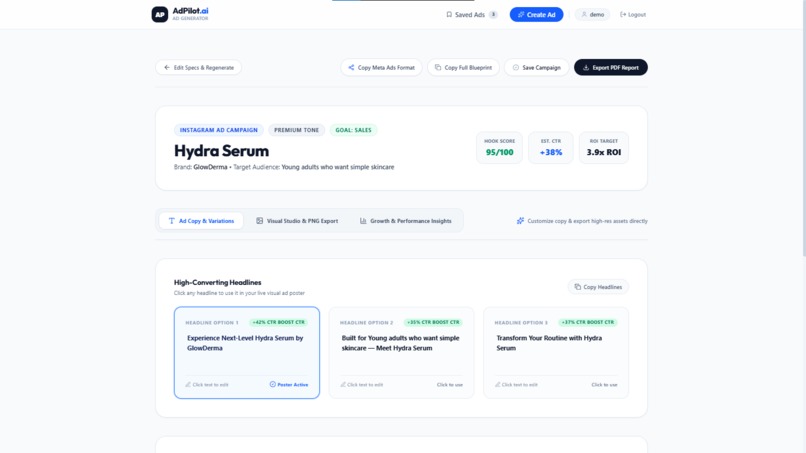Screen dimensions: 806x453
Task: Click Poster Active label in Option 1
Action: [292, 385]
